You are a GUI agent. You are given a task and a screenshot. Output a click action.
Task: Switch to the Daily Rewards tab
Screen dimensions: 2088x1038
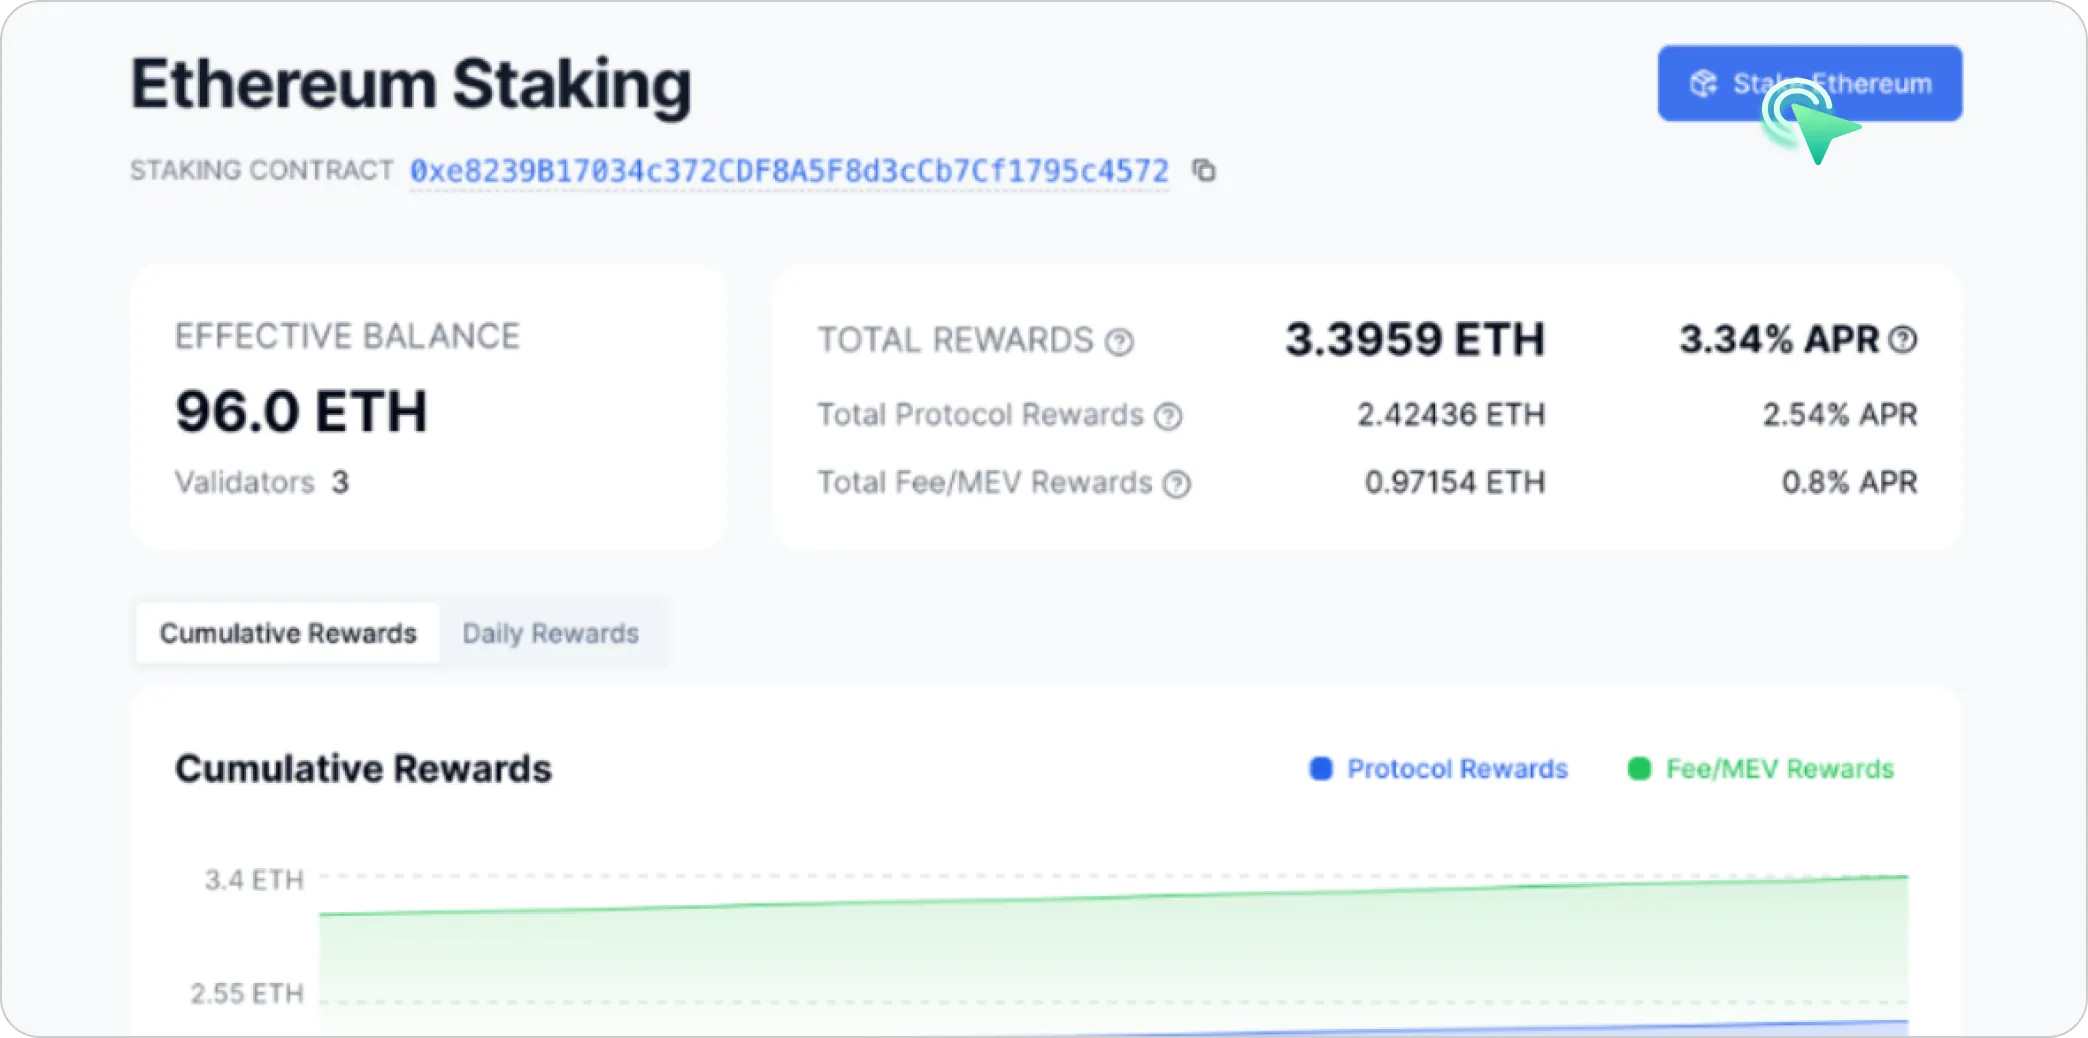[550, 634]
